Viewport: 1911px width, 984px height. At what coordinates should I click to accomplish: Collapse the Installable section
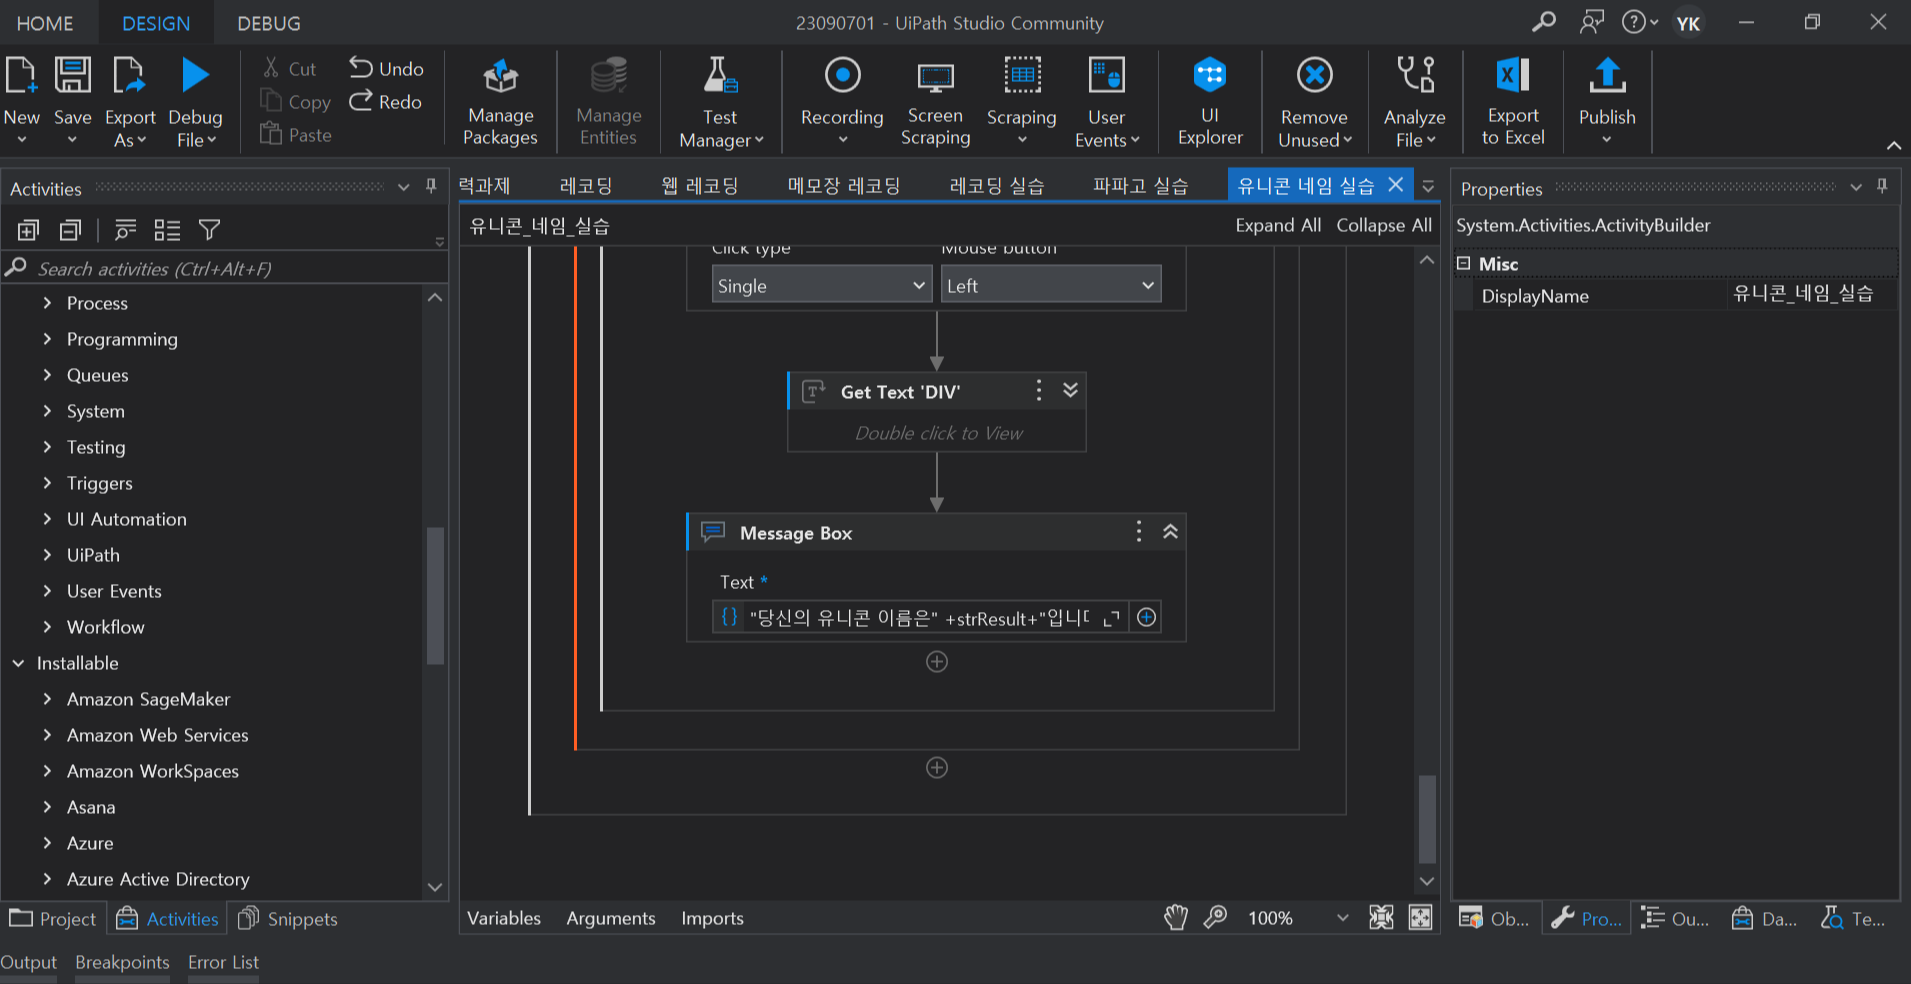pyautogui.click(x=18, y=662)
